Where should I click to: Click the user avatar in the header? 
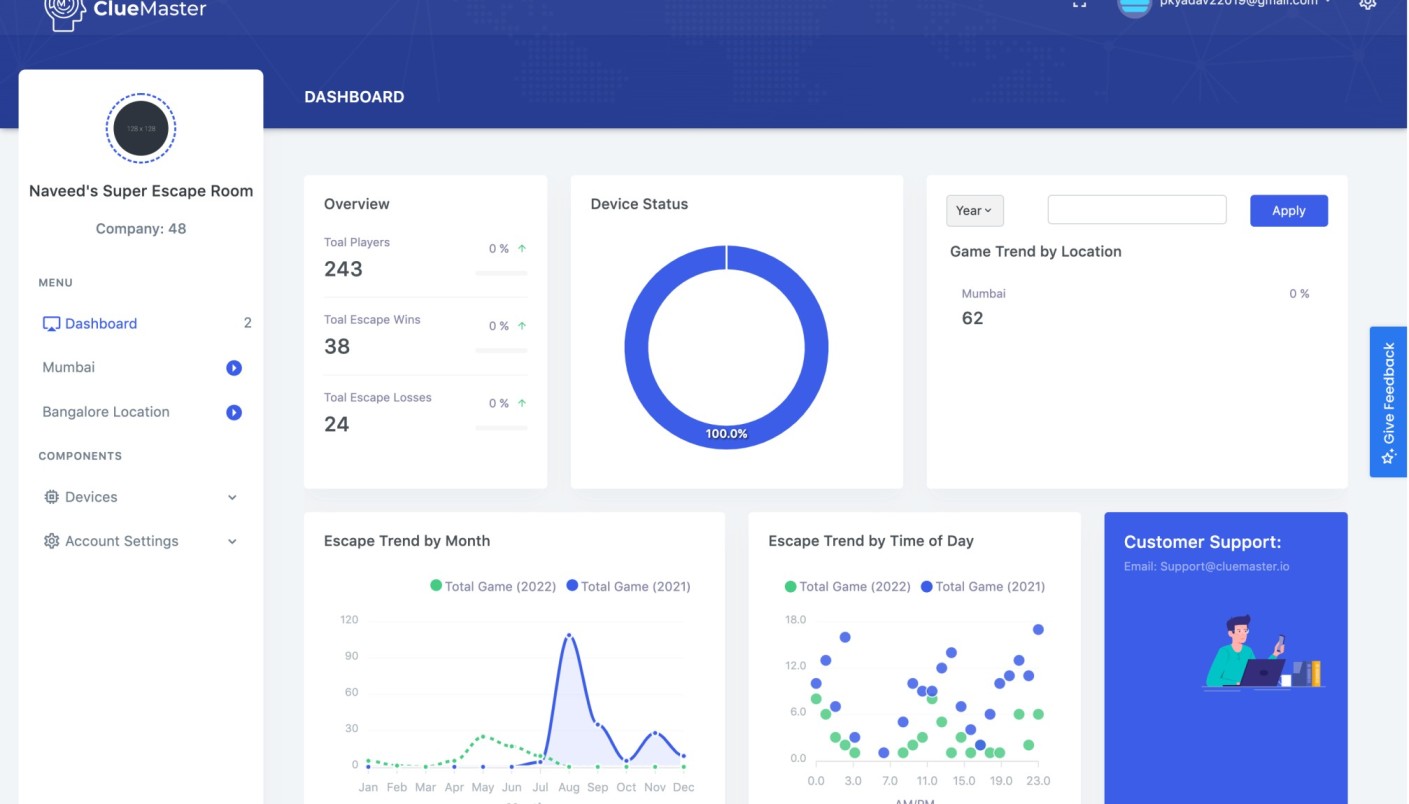(x=1135, y=5)
